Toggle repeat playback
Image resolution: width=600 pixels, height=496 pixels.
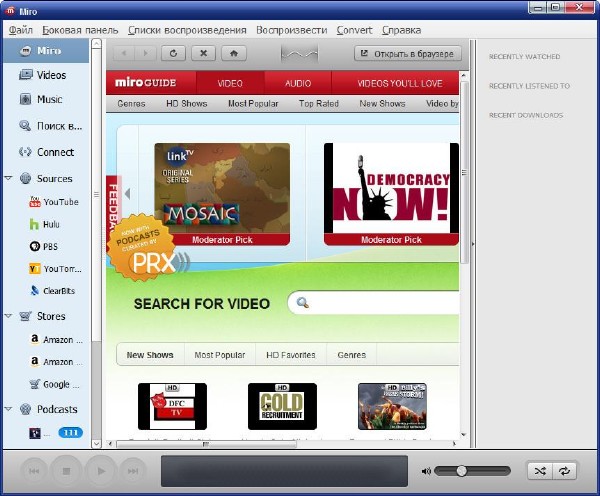(565, 470)
